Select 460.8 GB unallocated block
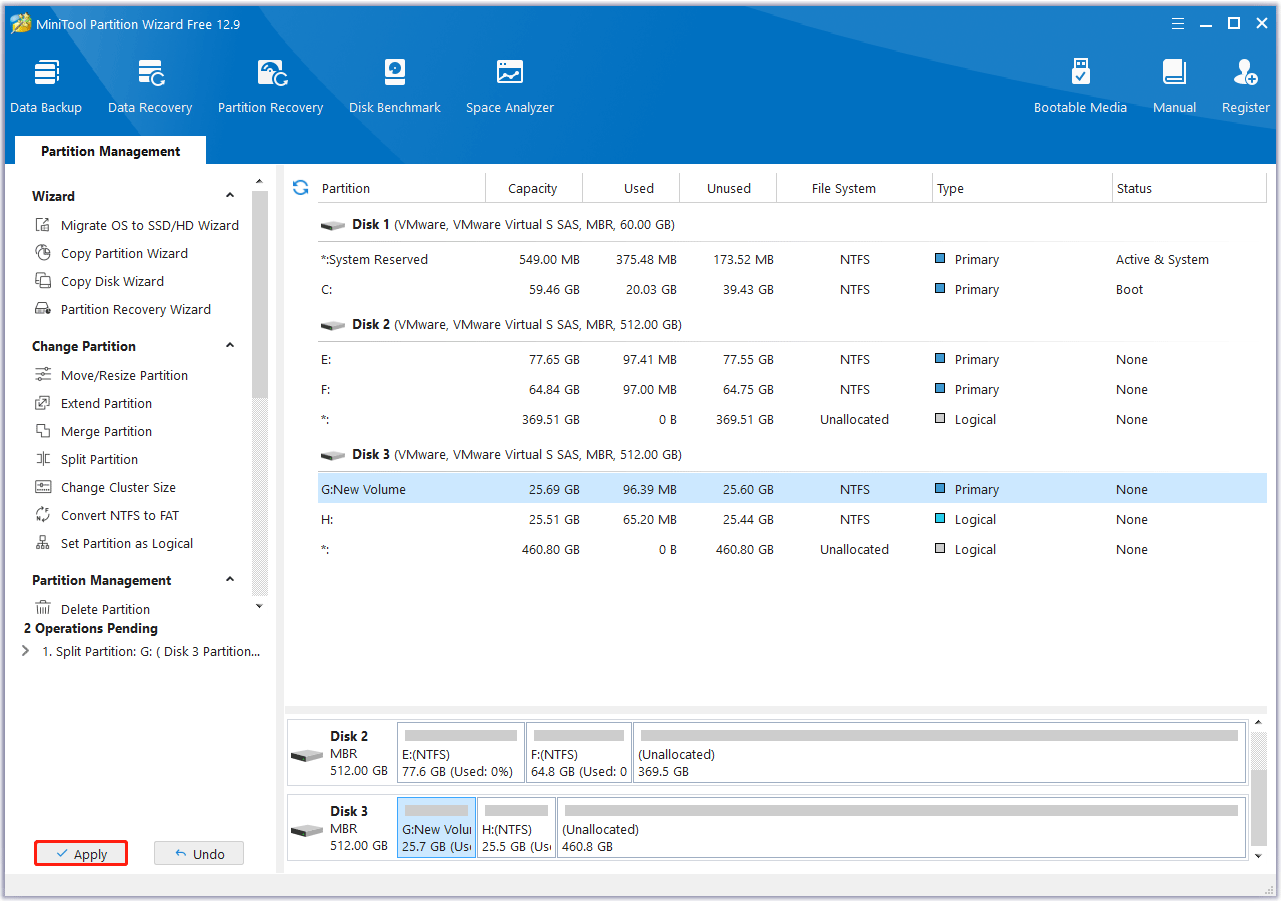 [x=901, y=828]
